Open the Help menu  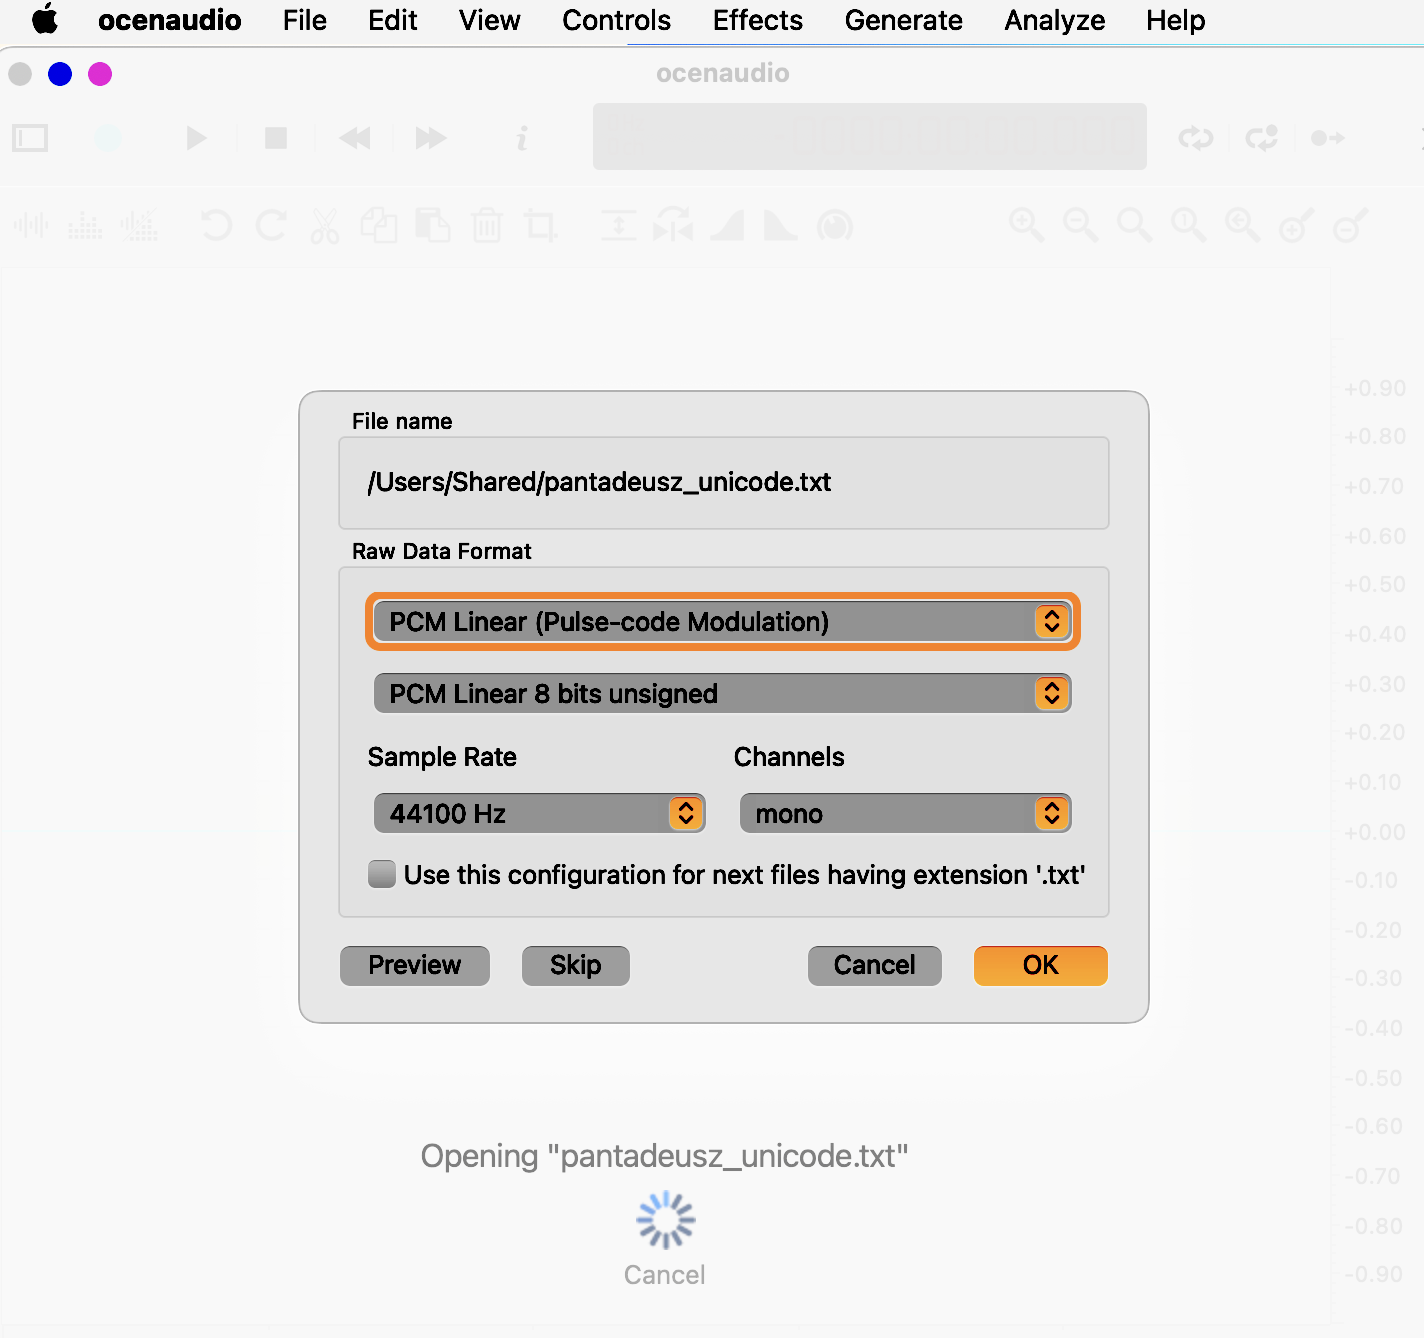(x=1175, y=20)
